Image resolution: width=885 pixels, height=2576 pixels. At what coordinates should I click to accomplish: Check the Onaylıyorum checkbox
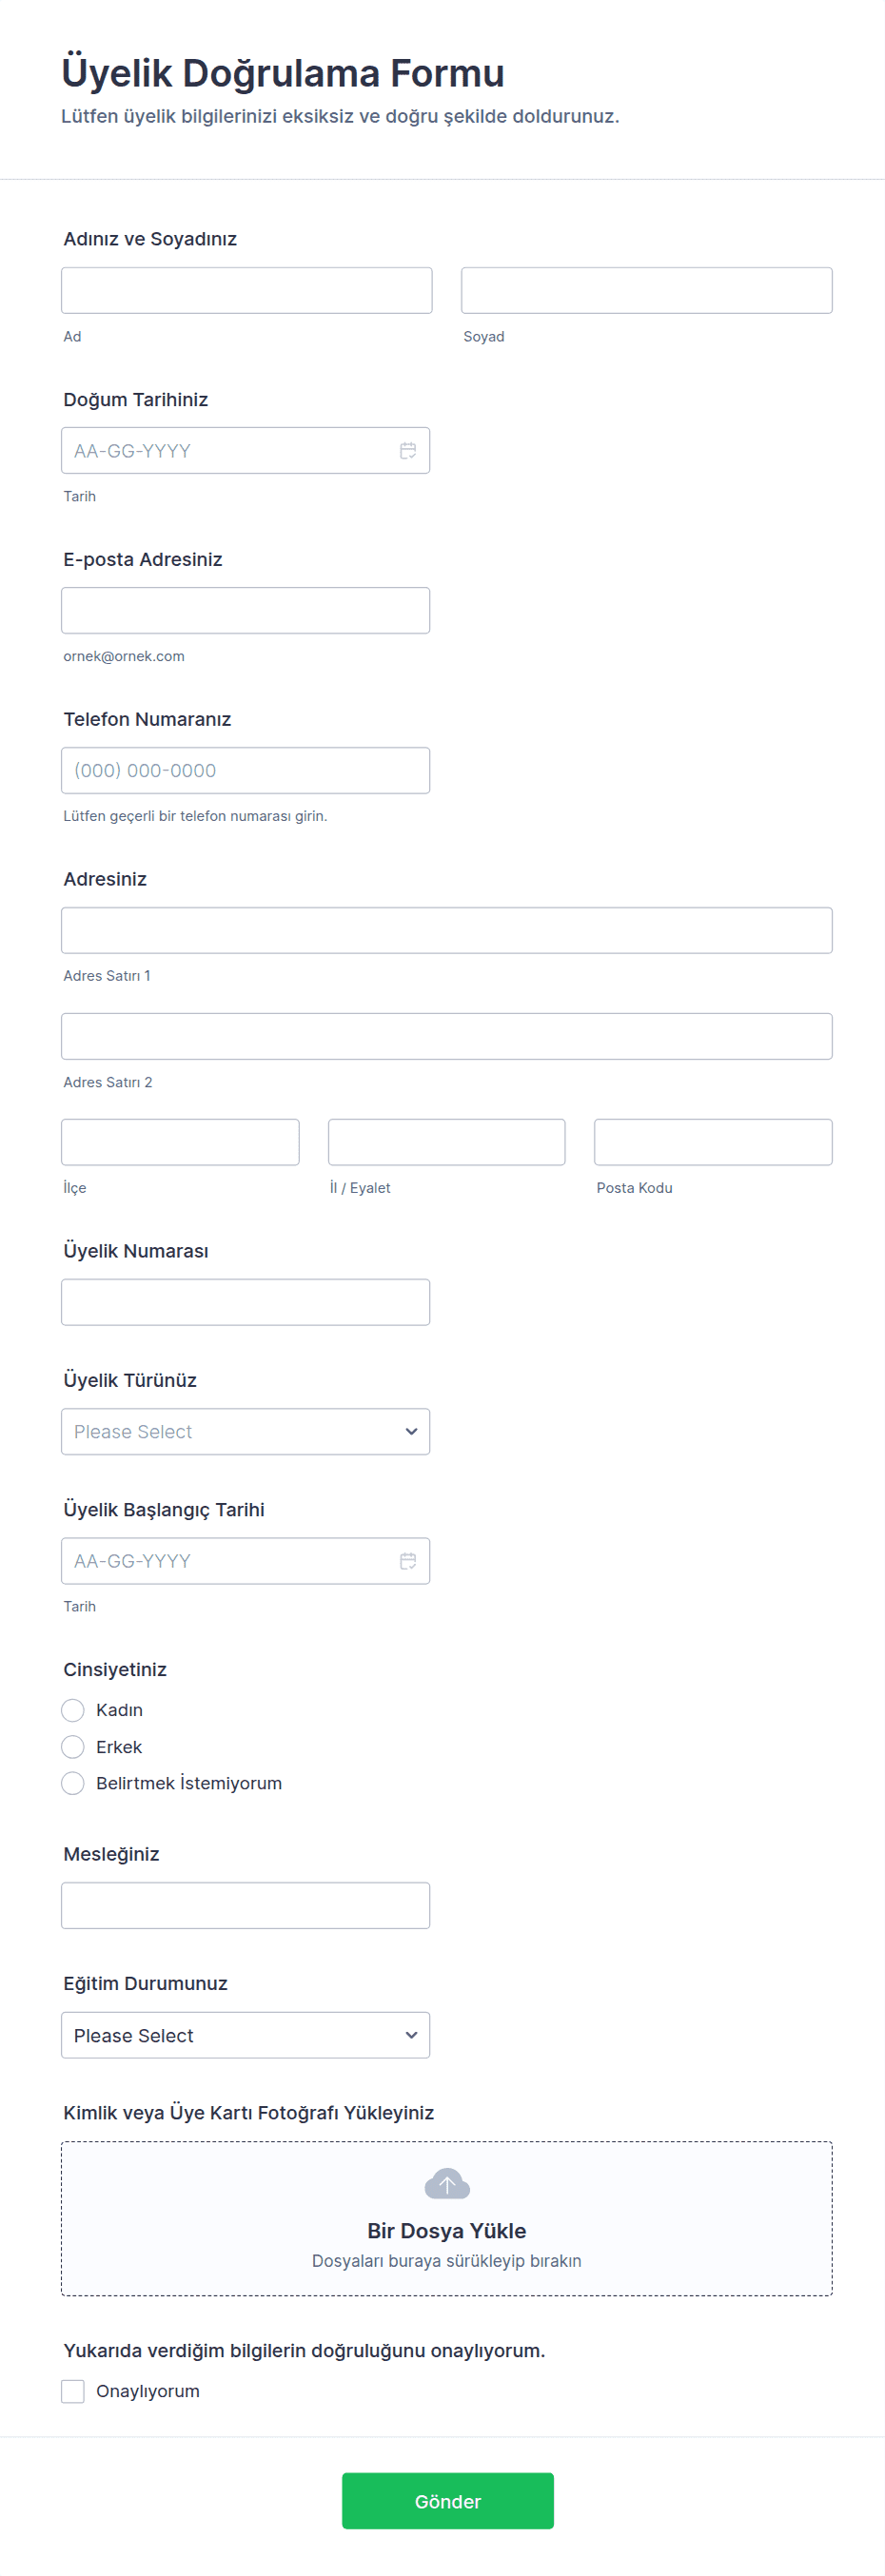point(73,2391)
